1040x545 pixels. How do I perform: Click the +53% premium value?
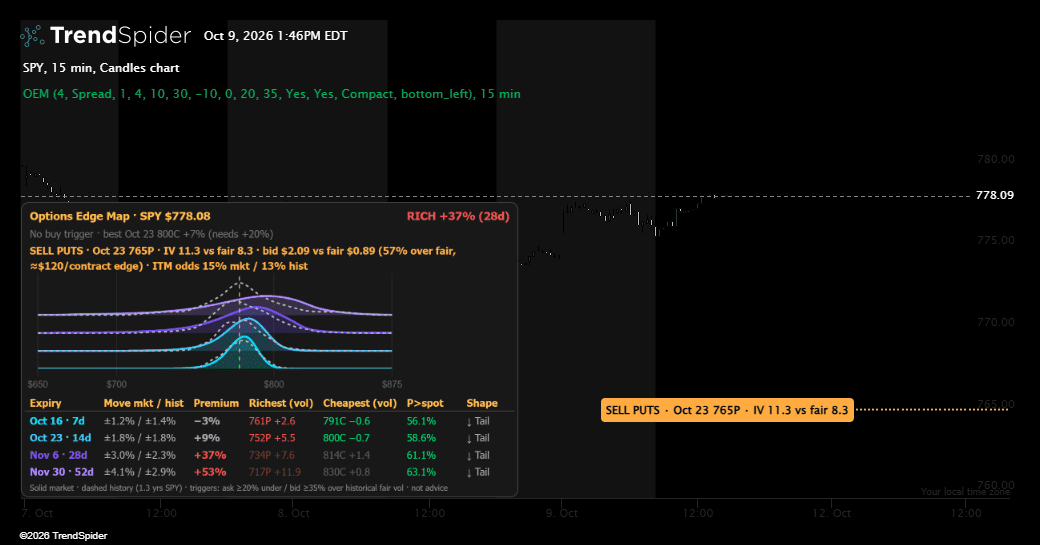click(210, 472)
